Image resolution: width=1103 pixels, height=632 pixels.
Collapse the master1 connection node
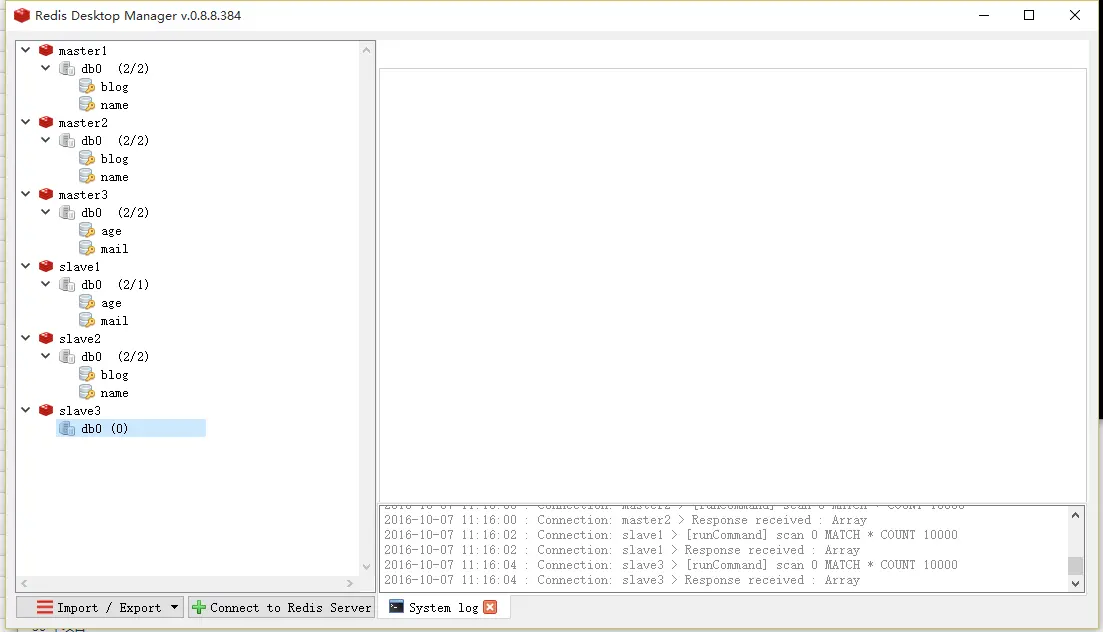26,50
